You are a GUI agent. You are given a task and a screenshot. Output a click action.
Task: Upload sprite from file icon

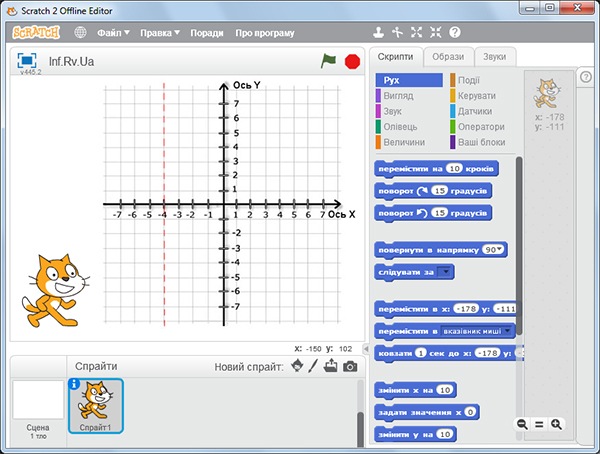[x=331, y=367]
